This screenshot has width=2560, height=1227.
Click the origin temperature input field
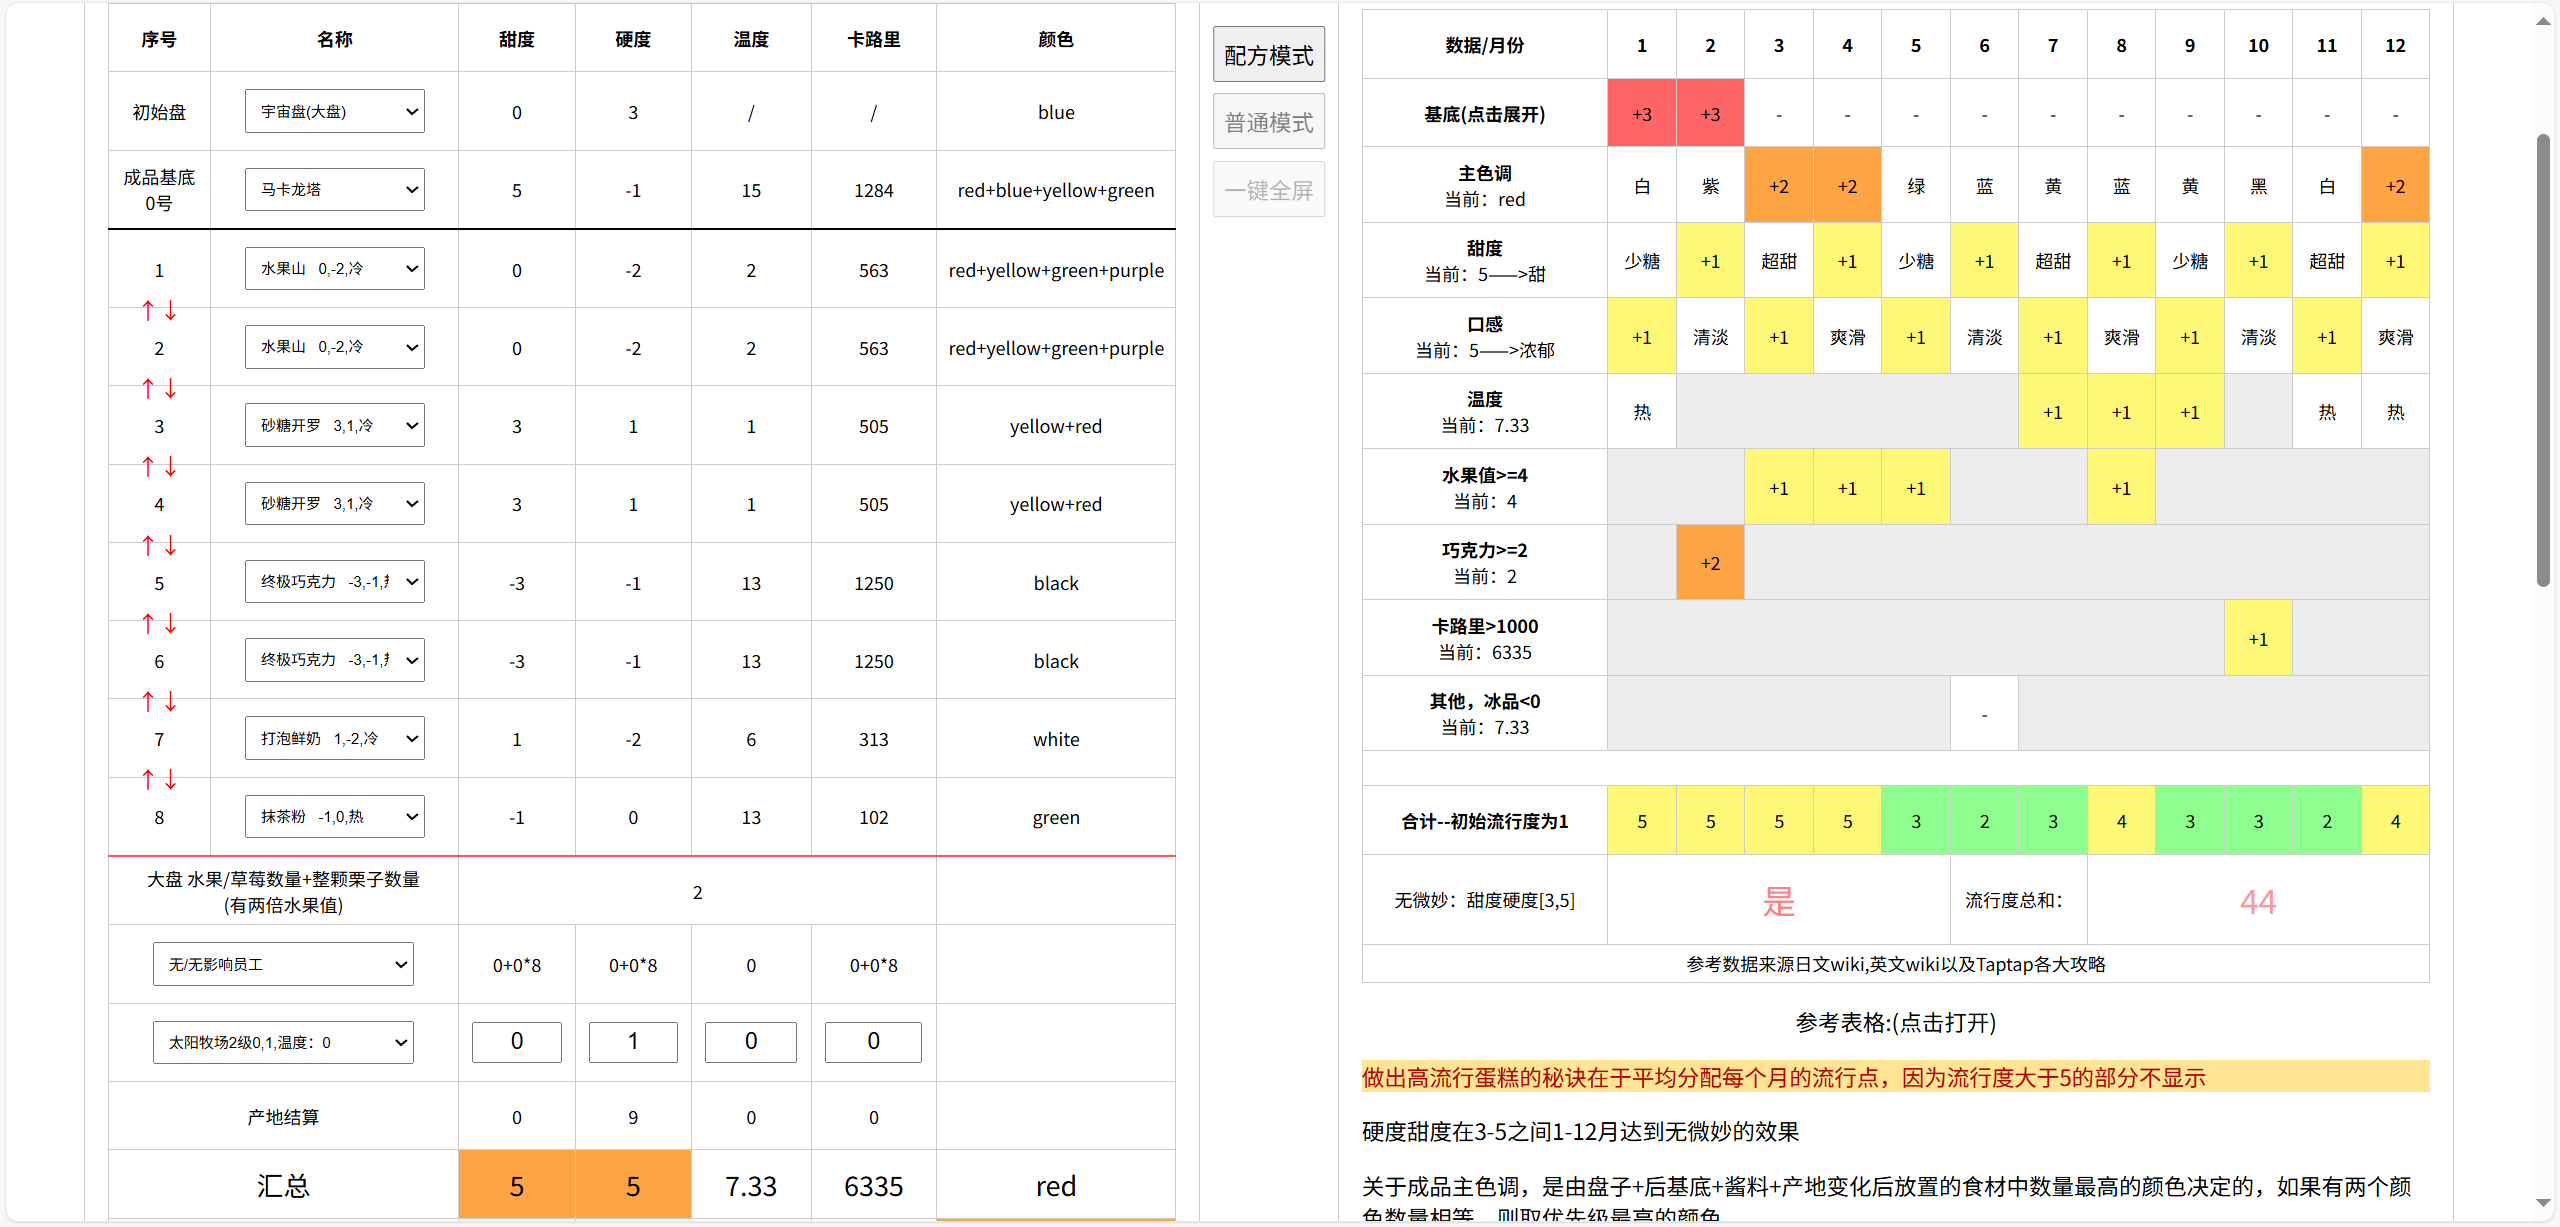(751, 1041)
